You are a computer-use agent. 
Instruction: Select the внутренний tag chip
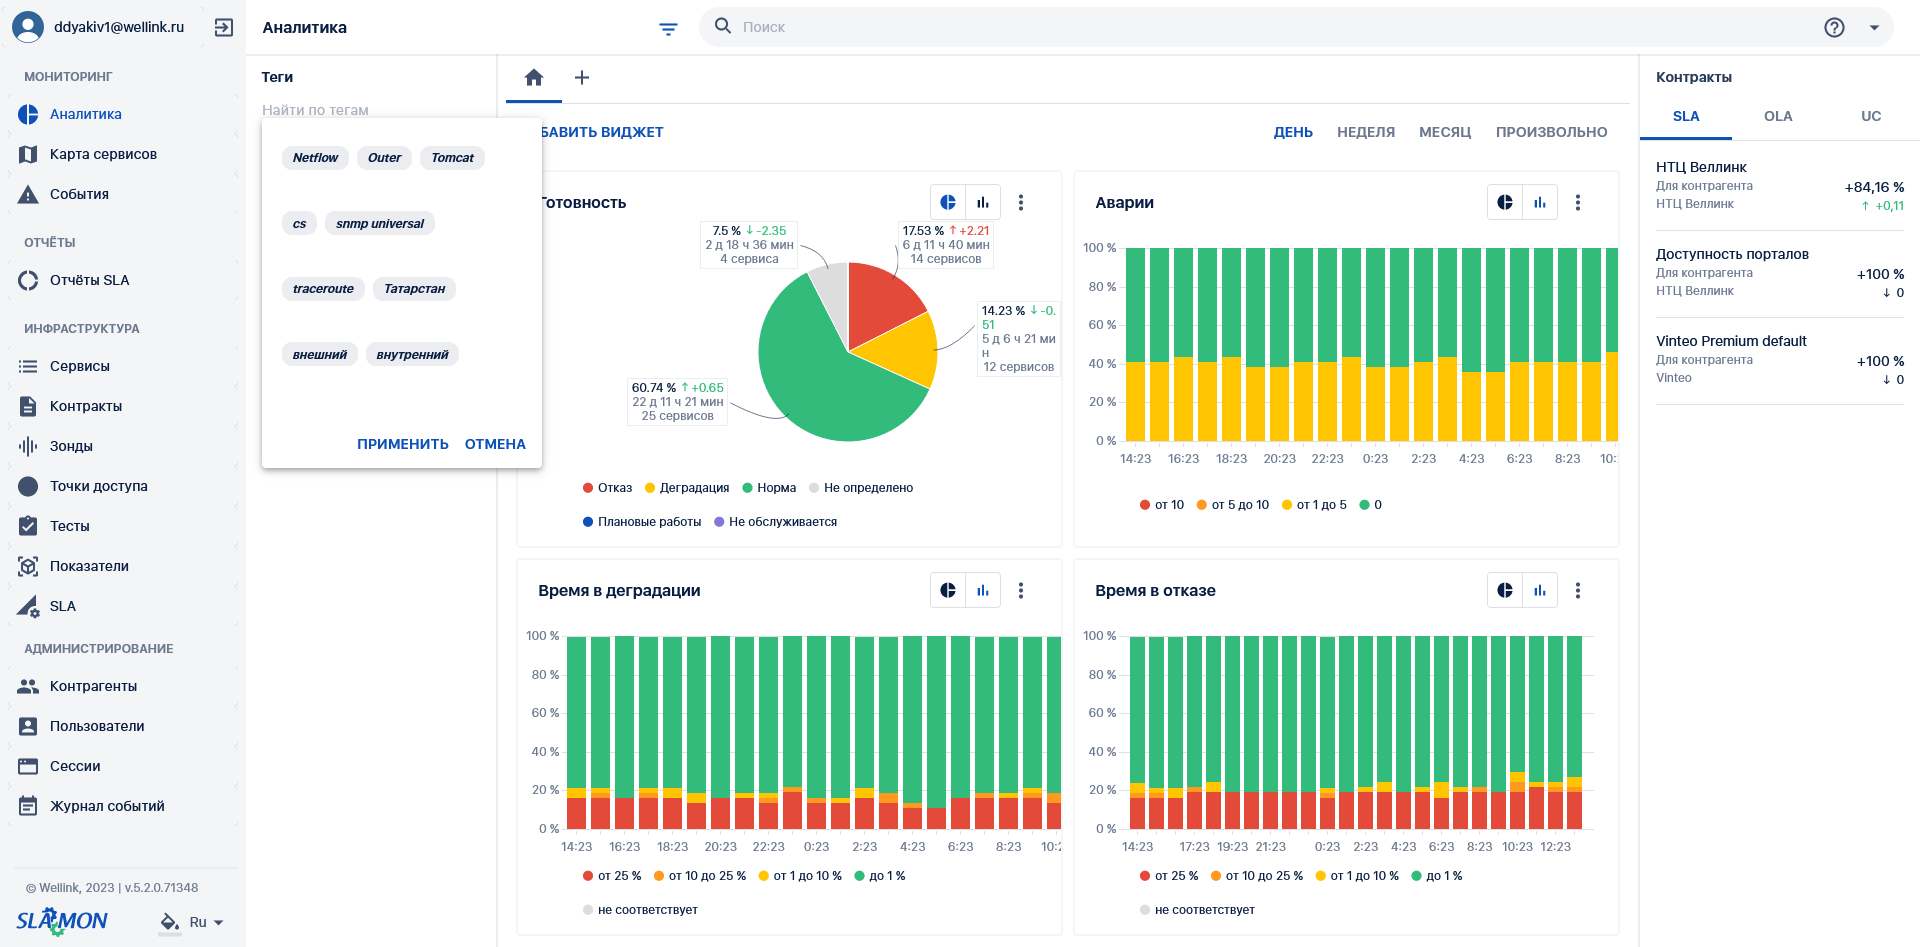click(412, 355)
